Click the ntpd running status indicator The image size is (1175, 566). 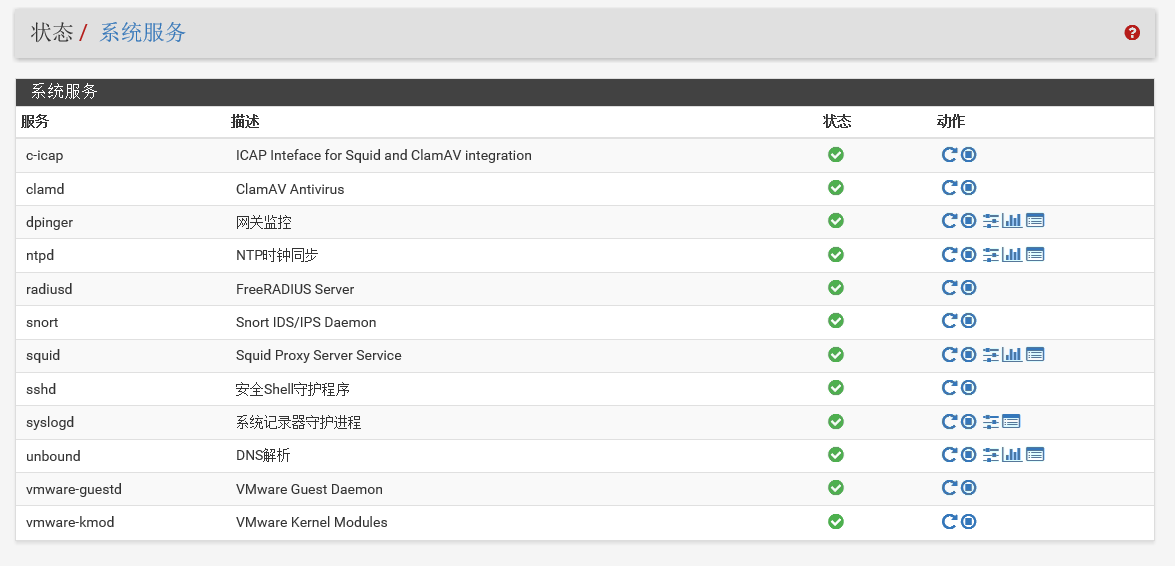(x=836, y=255)
